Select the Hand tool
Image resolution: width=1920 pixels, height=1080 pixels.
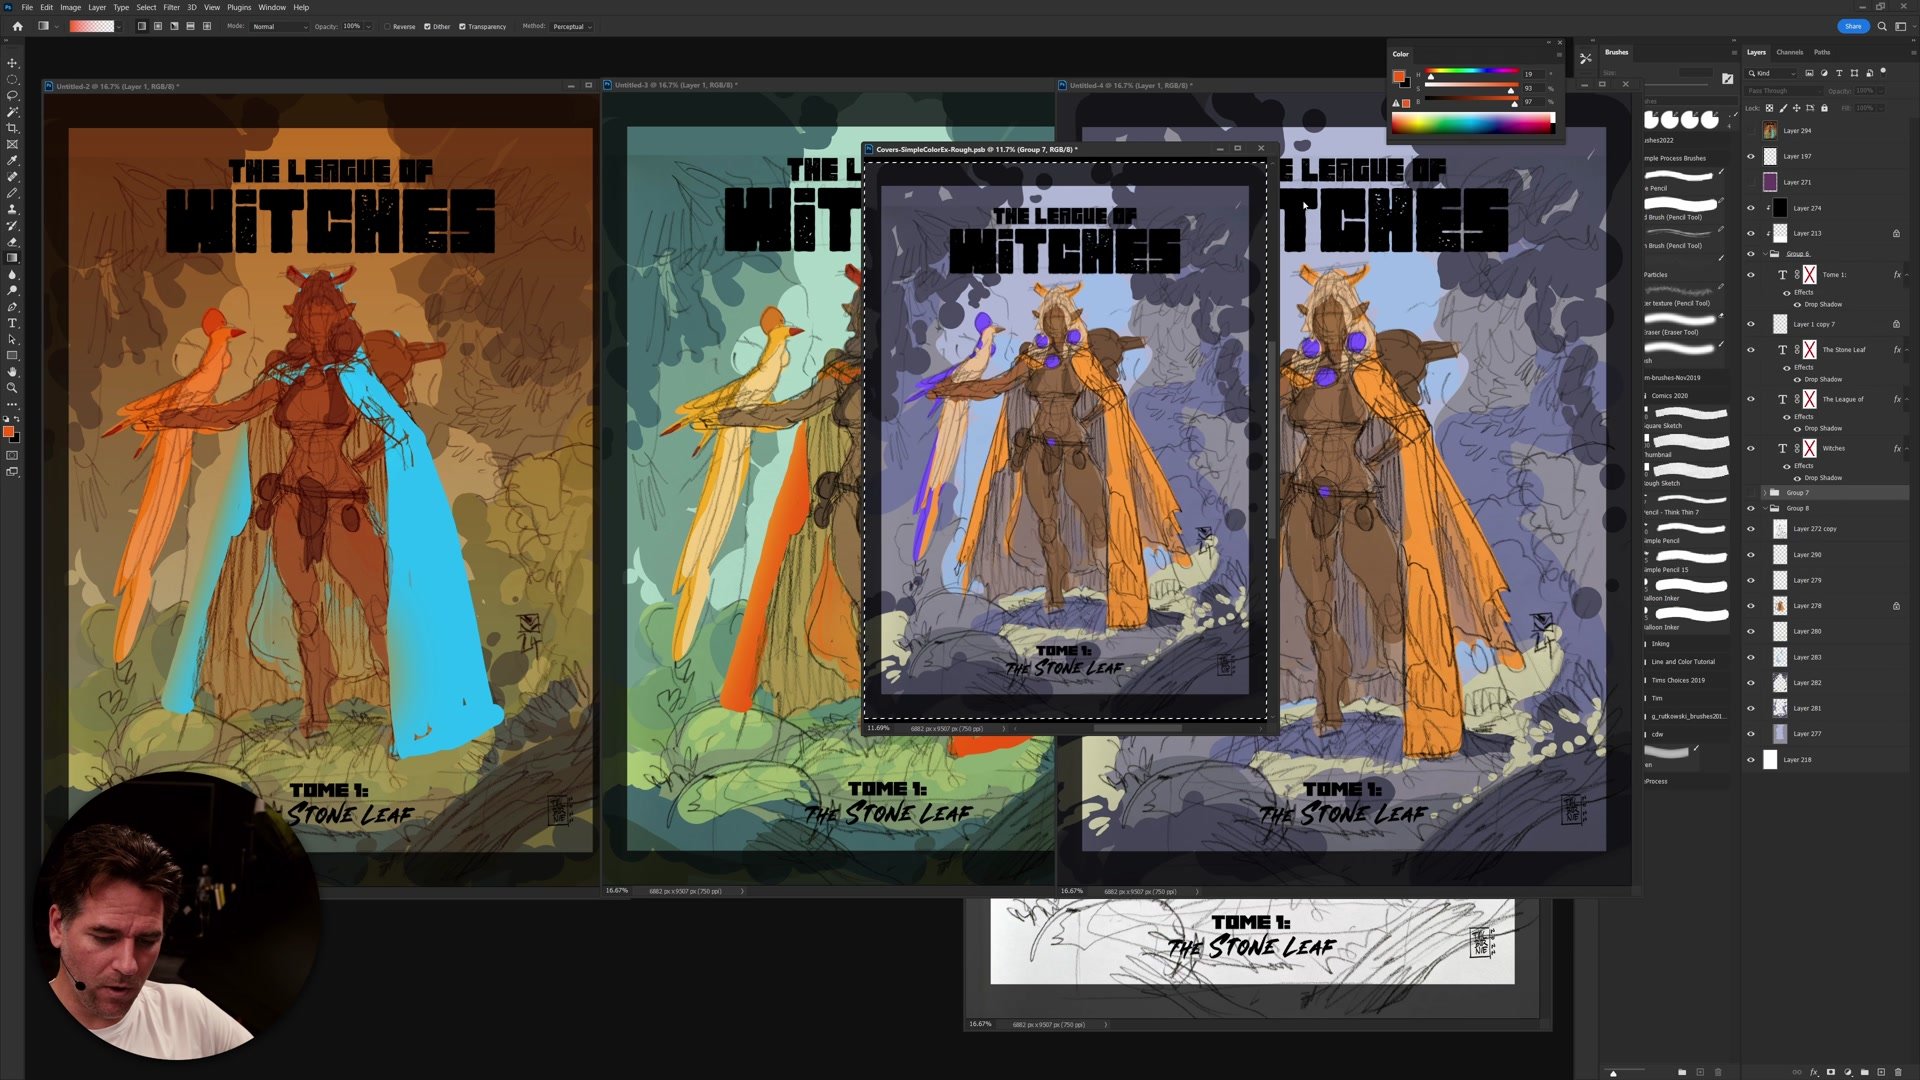coord(12,371)
